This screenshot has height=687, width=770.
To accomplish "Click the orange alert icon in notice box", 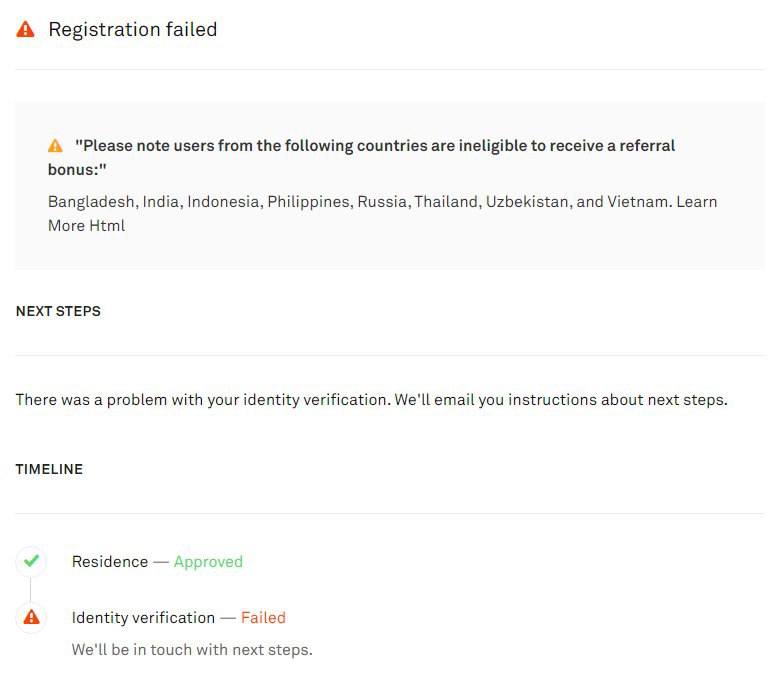I will 55,146.
